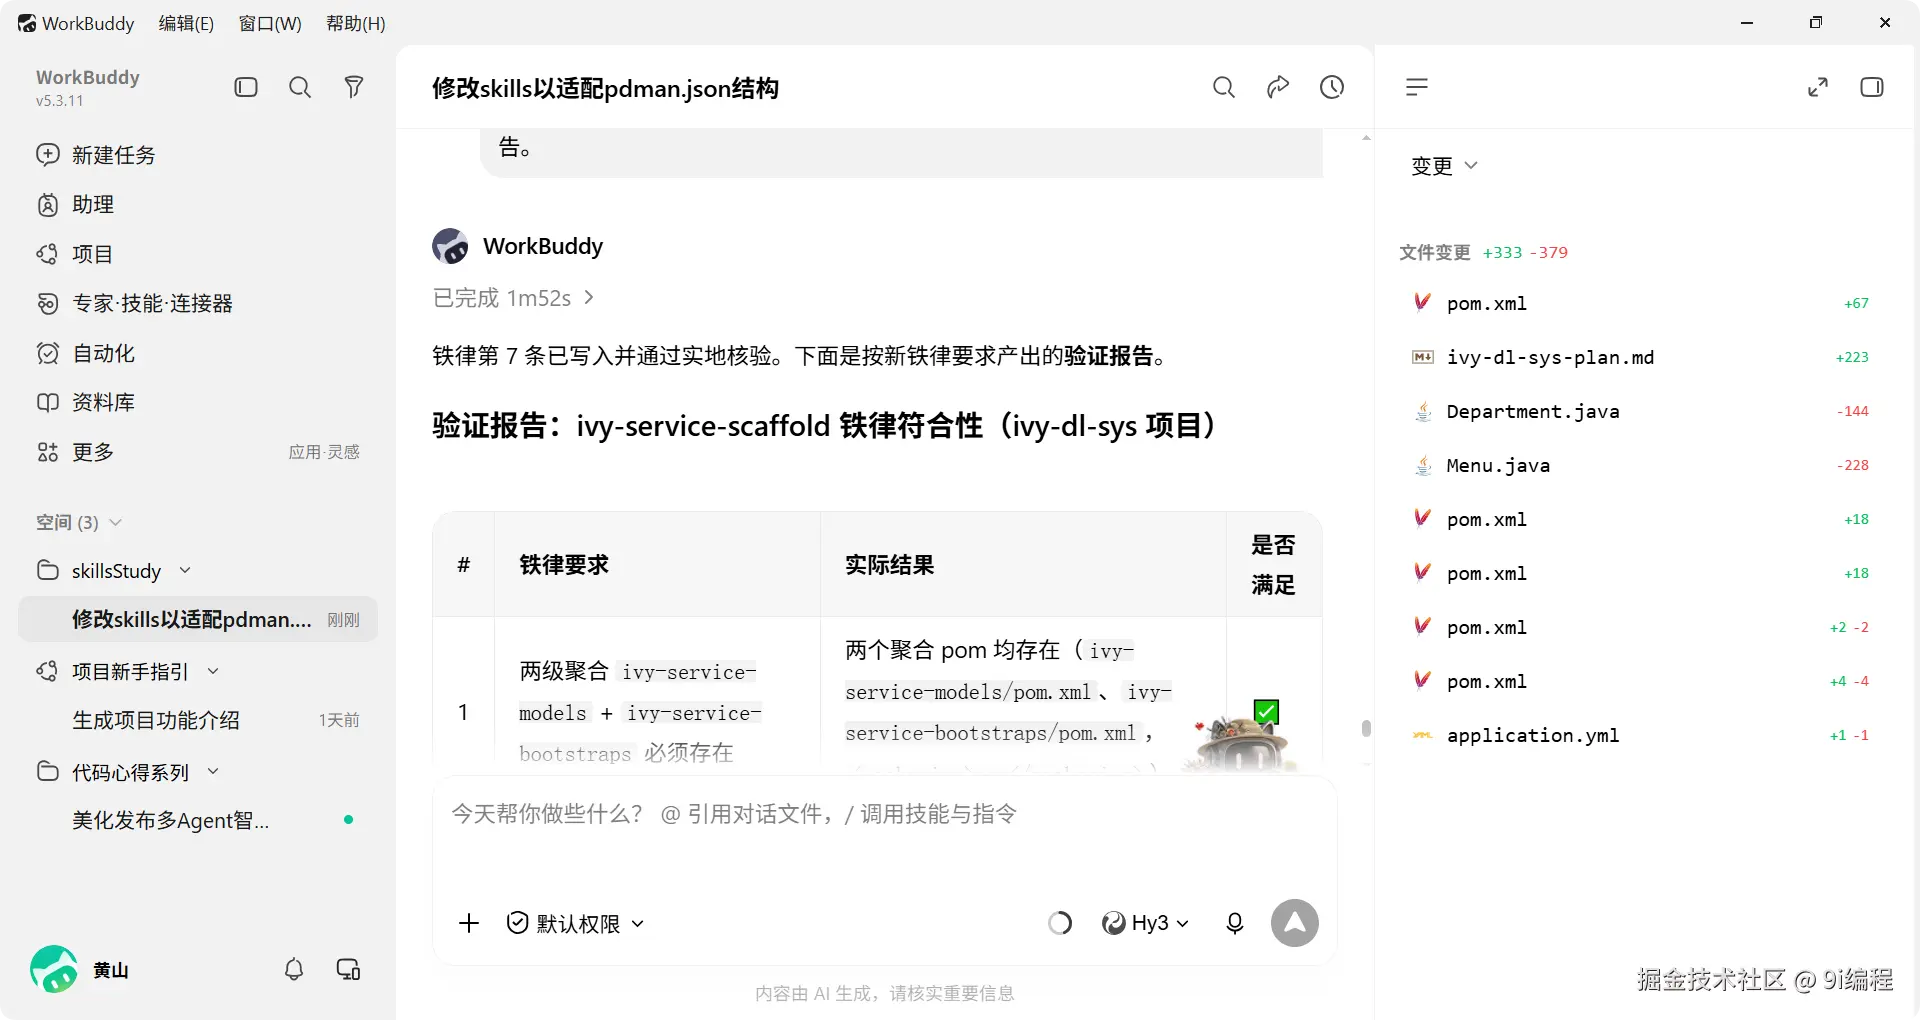This screenshot has height=1020, width=1920.
Task: Create a new task (新建任务)
Action: [198, 155]
